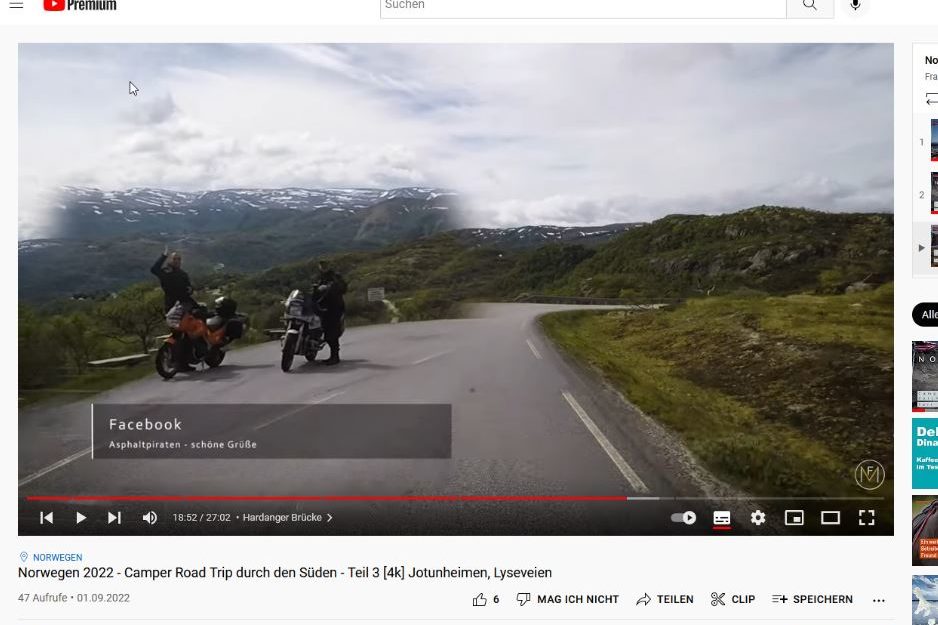The width and height of the screenshot is (938, 625).
Task: Click the search magnifier button
Action: (810, 5)
